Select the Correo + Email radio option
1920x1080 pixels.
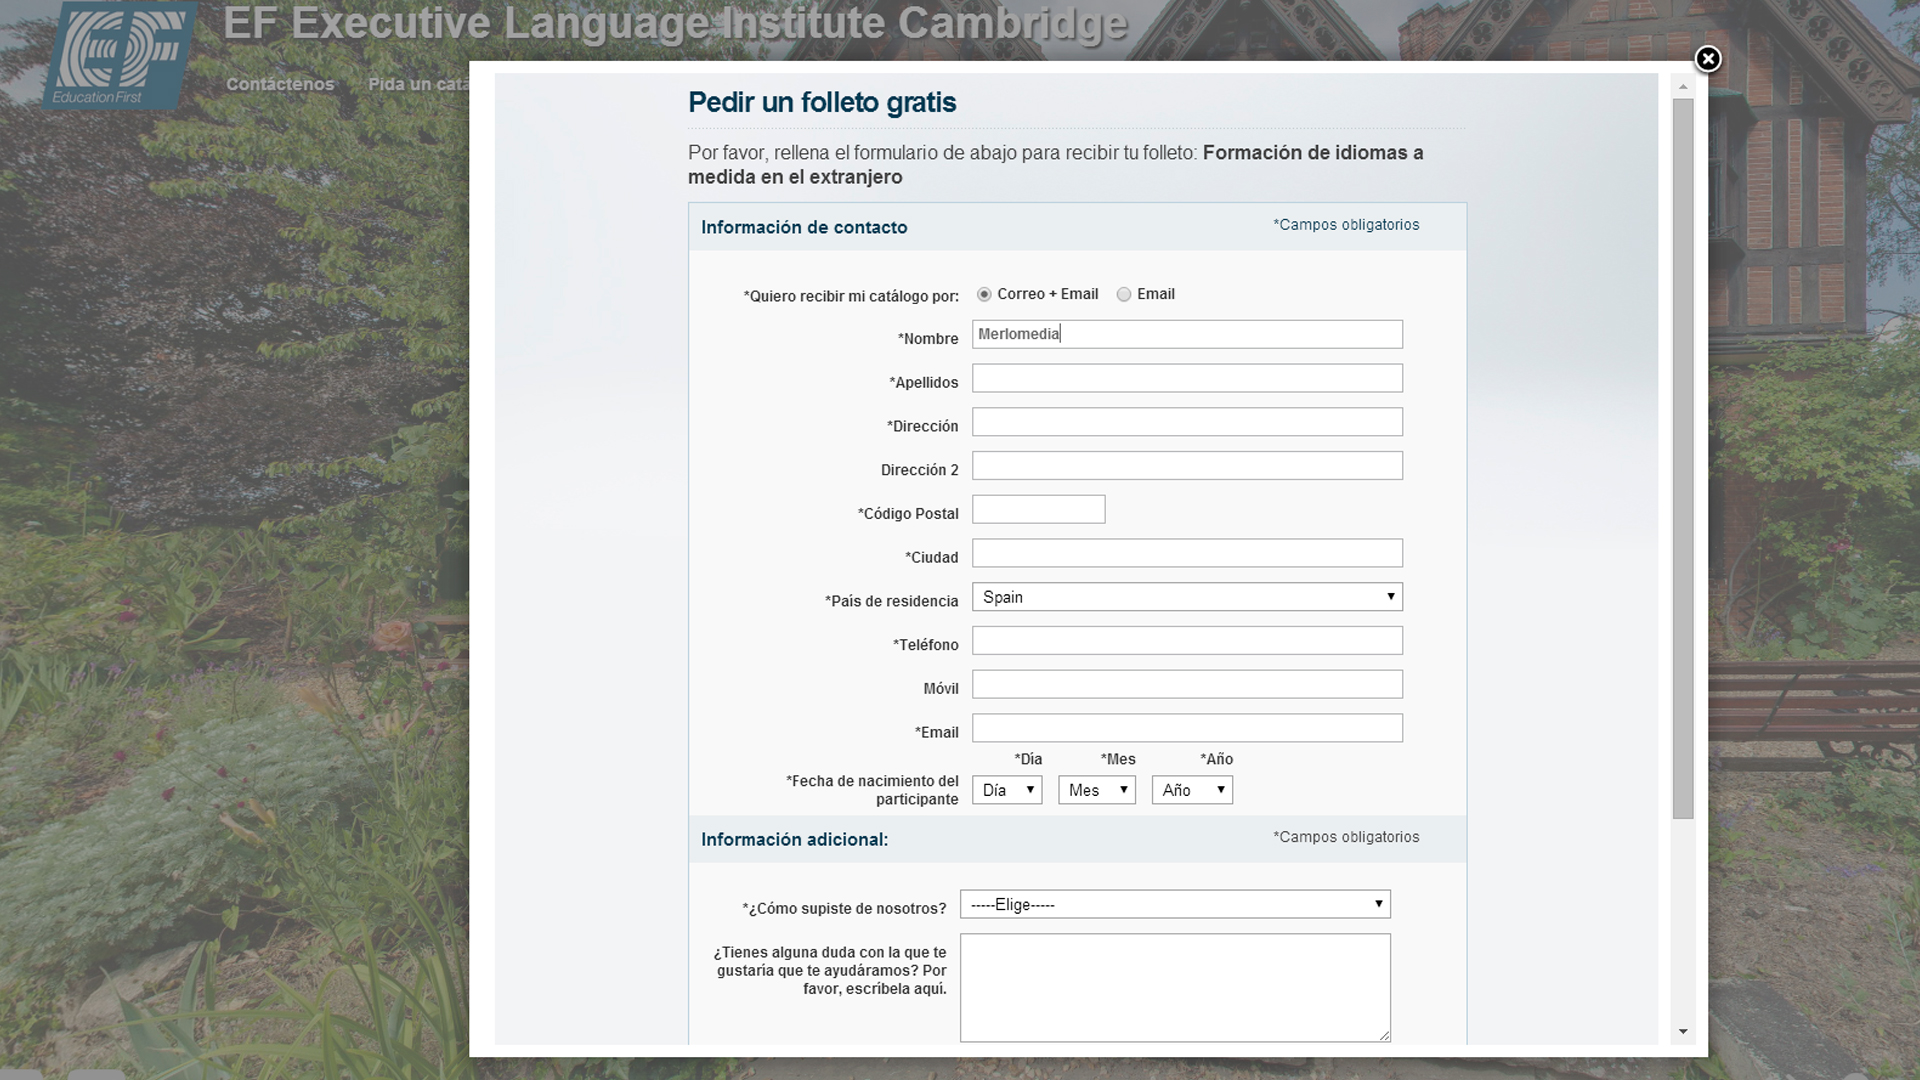984,294
